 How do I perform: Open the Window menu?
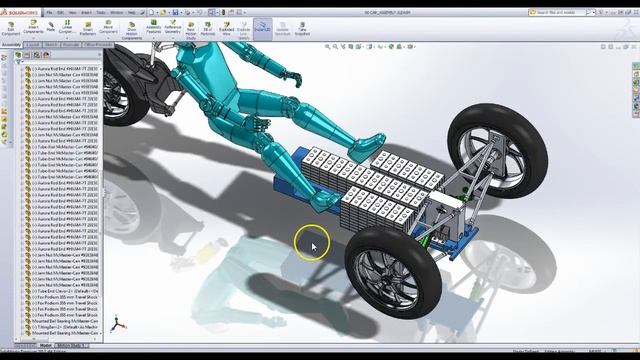pyautogui.click(x=117, y=13)
